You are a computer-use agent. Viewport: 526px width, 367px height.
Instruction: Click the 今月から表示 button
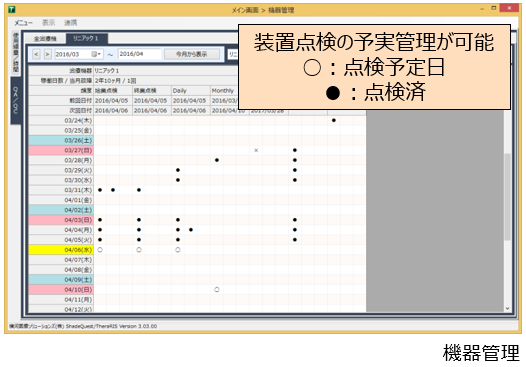[x=192, y=54]
